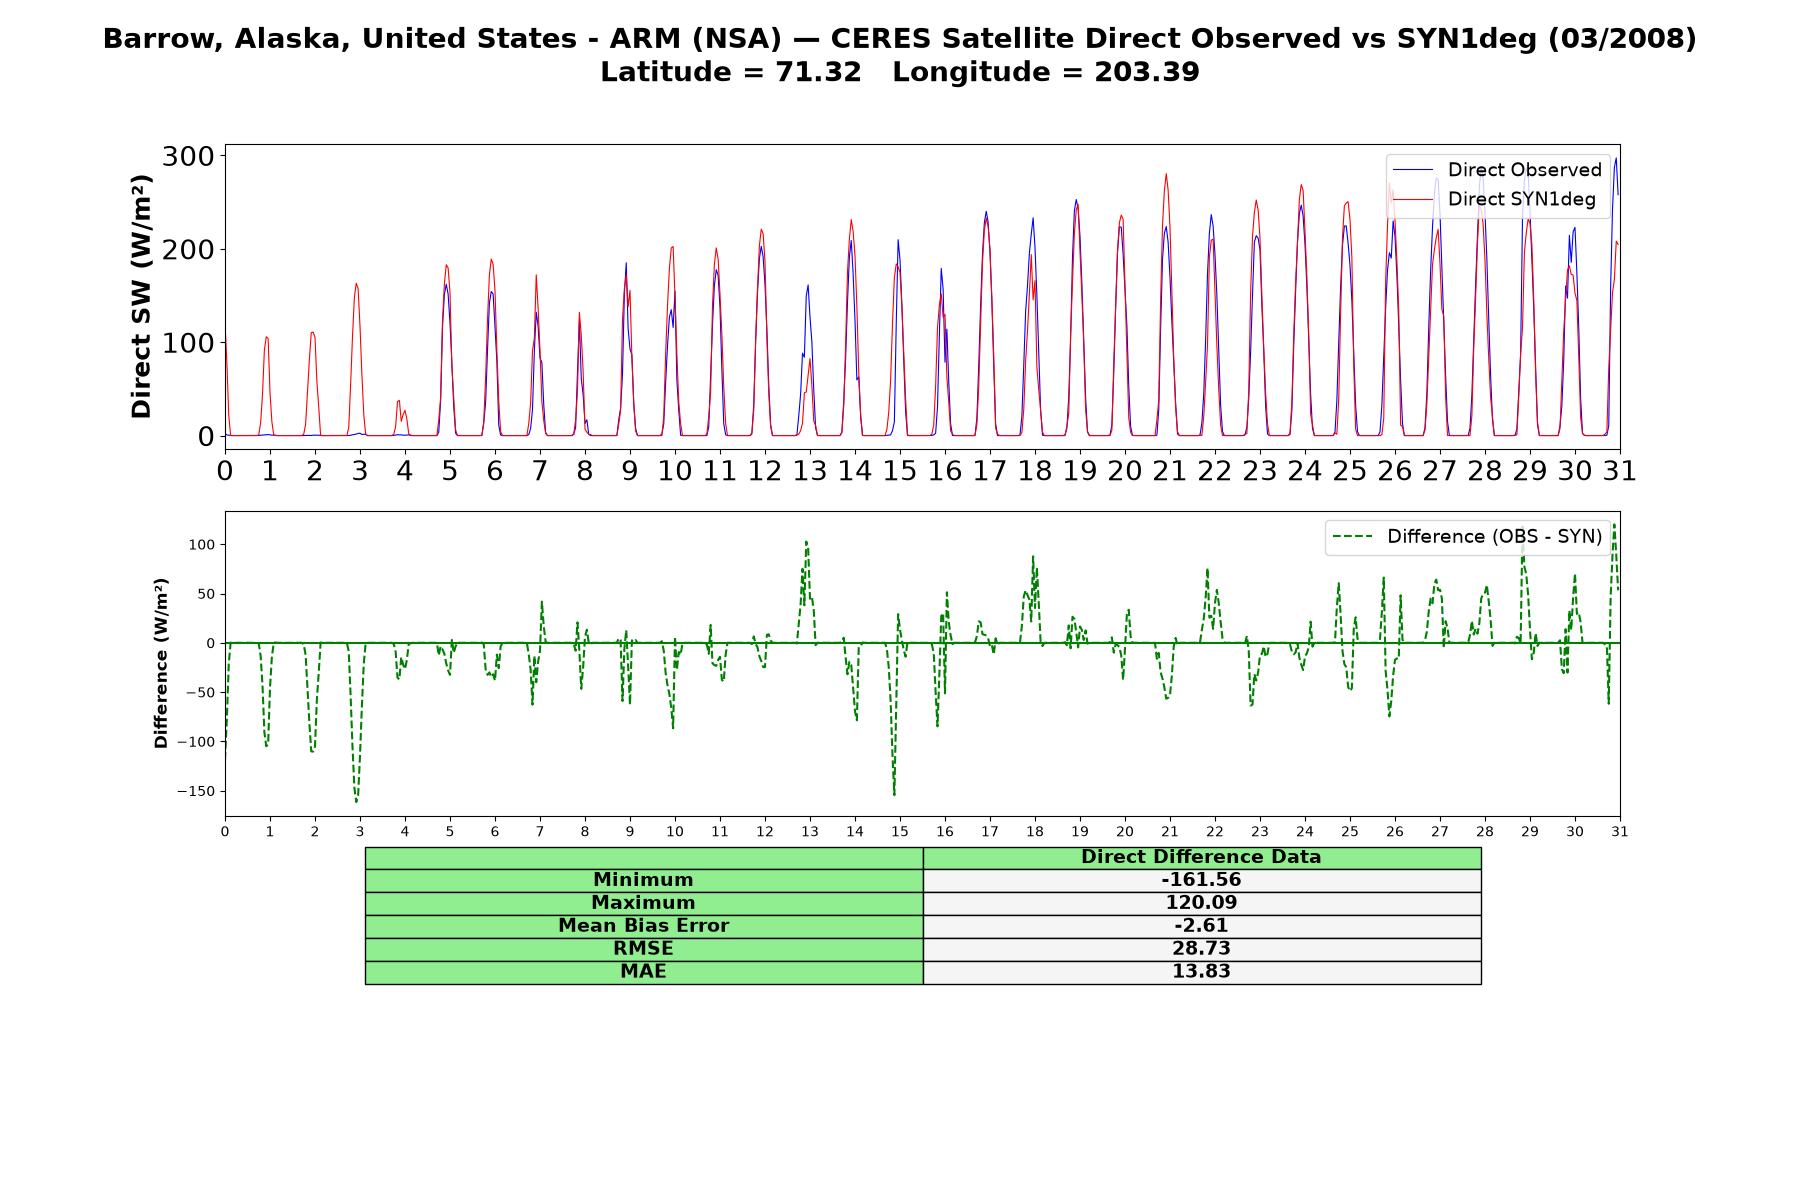Select the RMSE value 28.73 cell
Image resolution: width=1800 pixels, height=1200 pixels.
[1202, 949]
